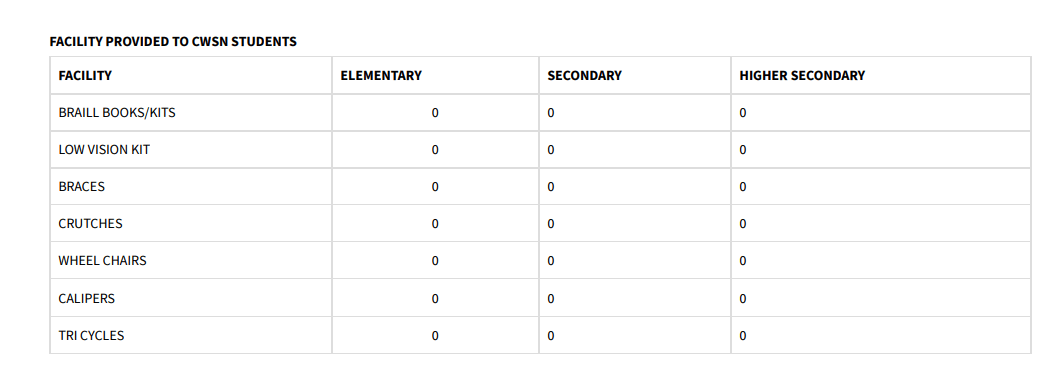Click Higher Secondary value for Tri Cycles
Viewport: 1055px width, 388px height.
pos(743,336)
